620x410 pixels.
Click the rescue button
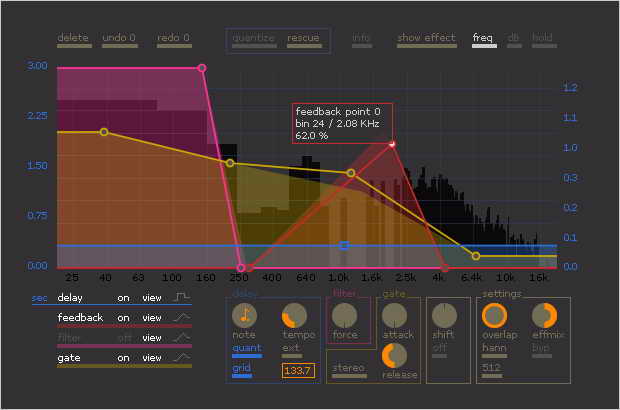[303, 39]
